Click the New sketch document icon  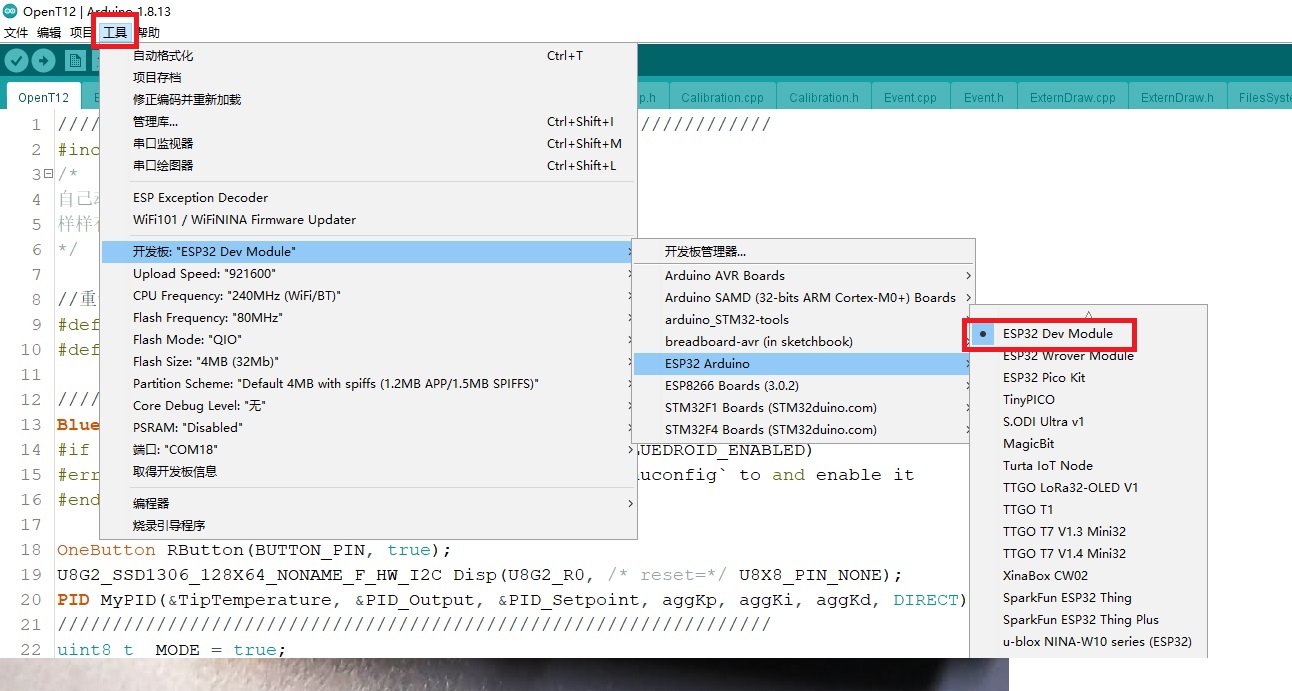click(74, 60)
